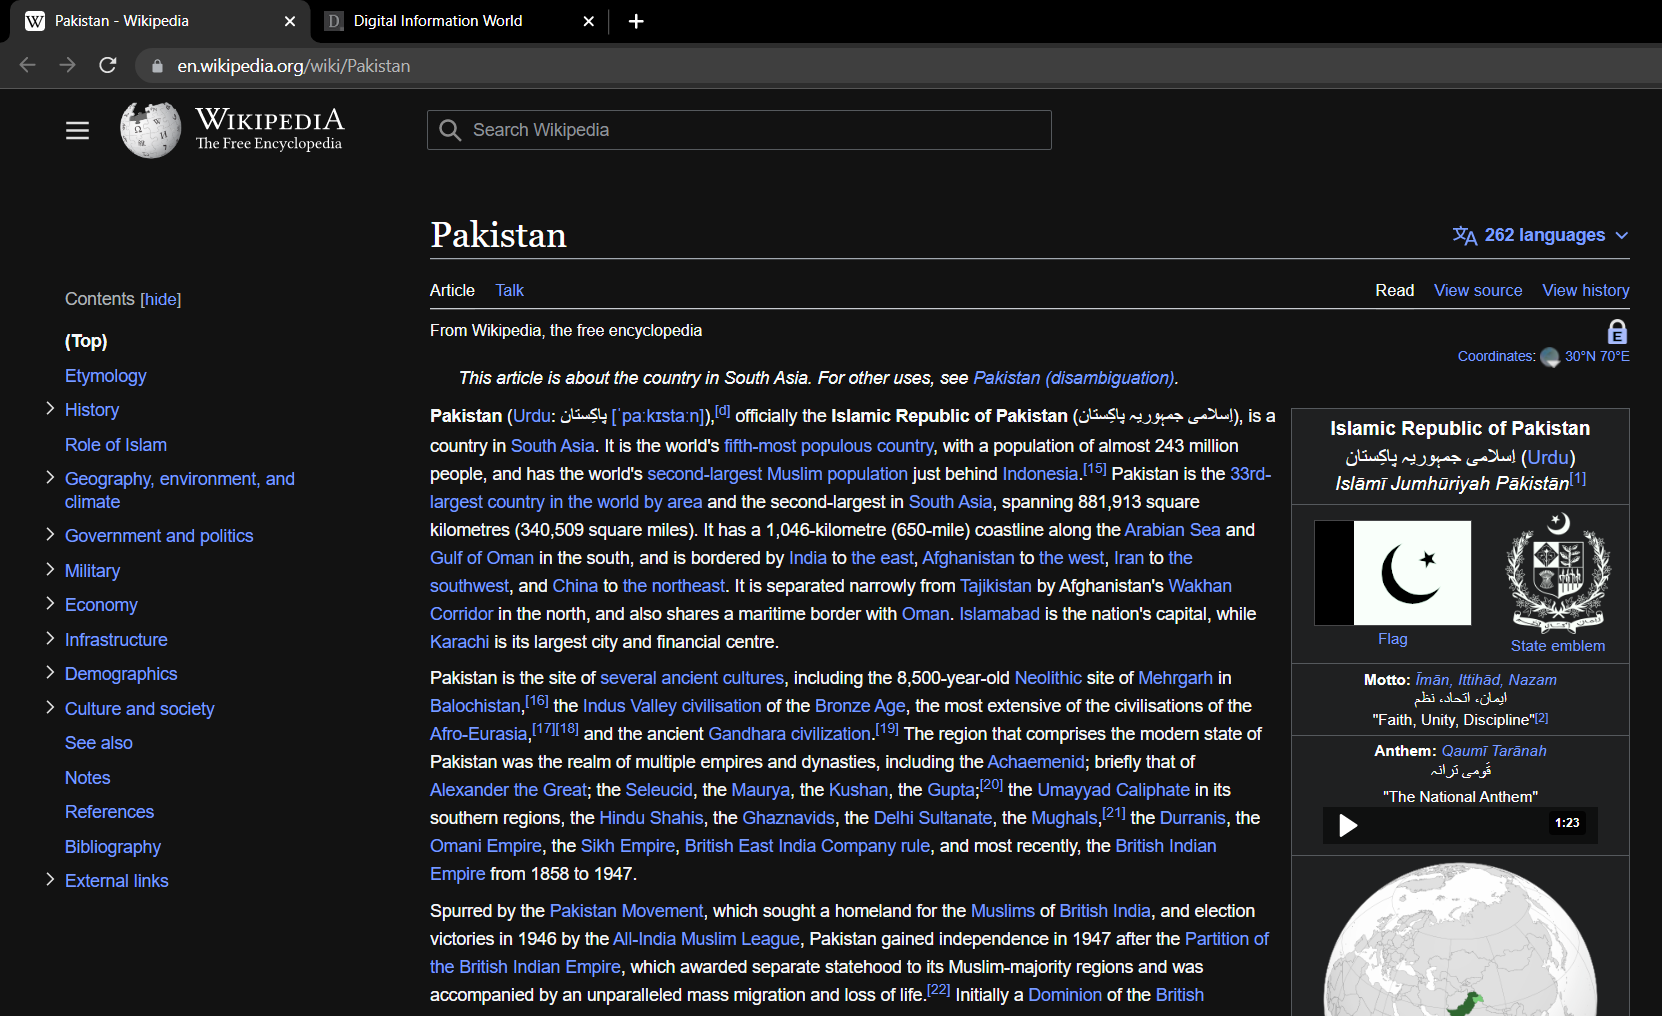The height and width of the screenshot is (1016, 1662).
Task: Click the Wikipedia globe logo
Action: 151,130
